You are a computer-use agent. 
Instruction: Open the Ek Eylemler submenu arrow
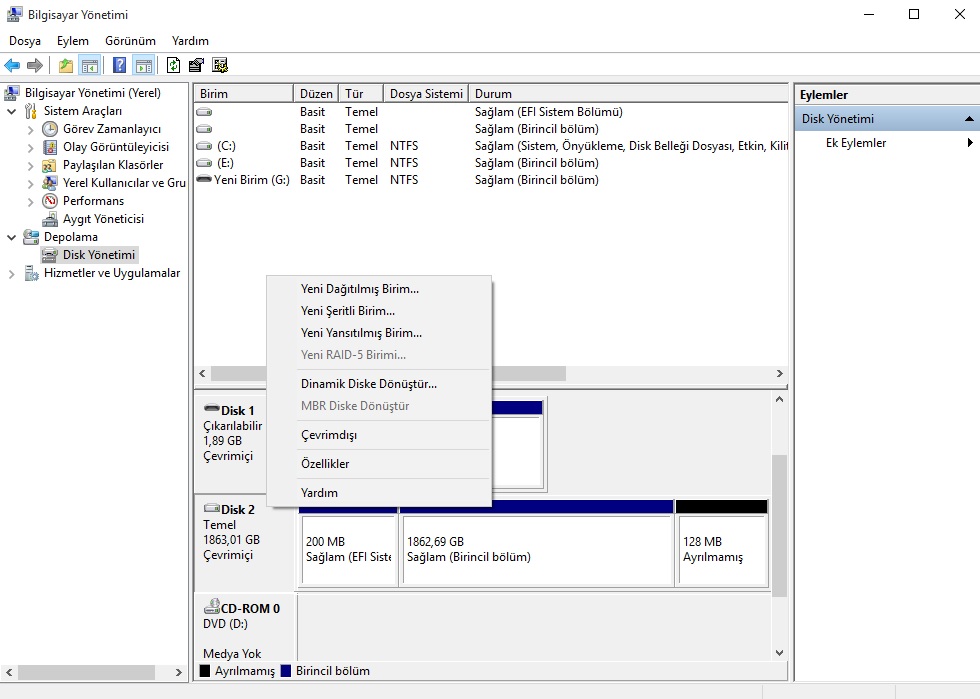pyautogui.click(x=970, y=143)
